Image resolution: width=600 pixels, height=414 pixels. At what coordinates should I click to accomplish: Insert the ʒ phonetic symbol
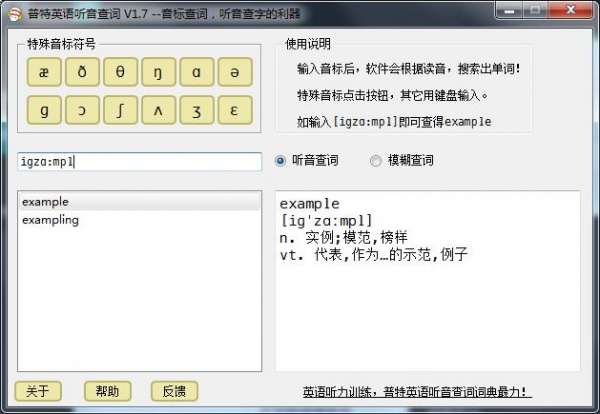click(197, 110)
